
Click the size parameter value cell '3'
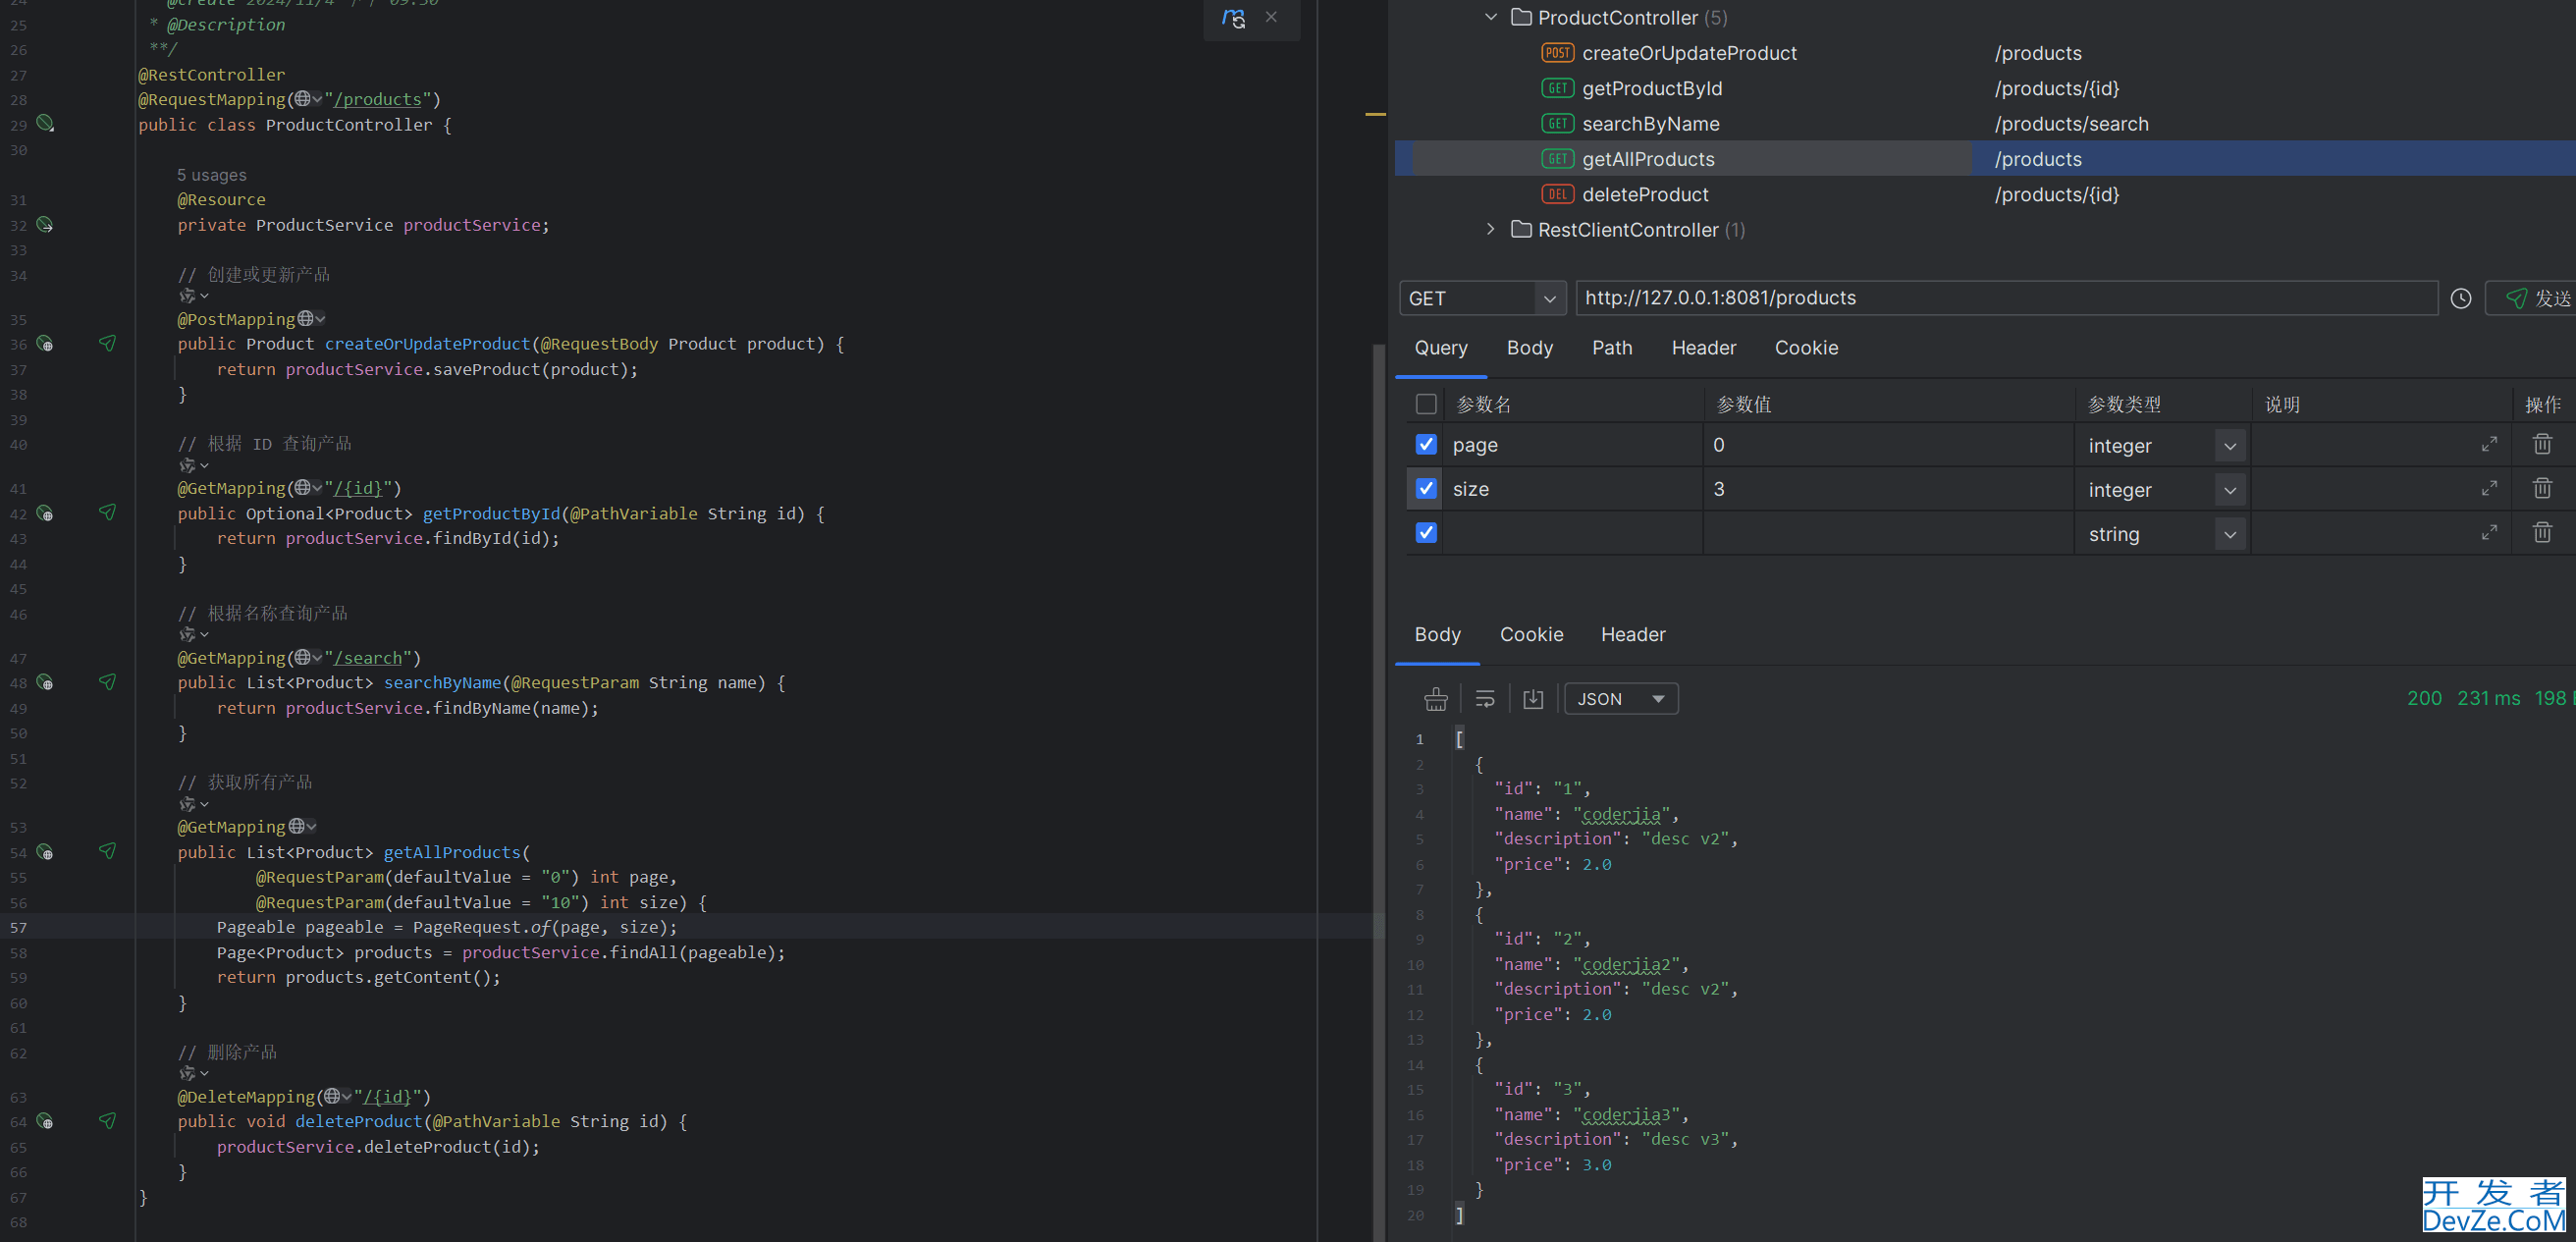pyautogui.click(x=1889, y=489)
